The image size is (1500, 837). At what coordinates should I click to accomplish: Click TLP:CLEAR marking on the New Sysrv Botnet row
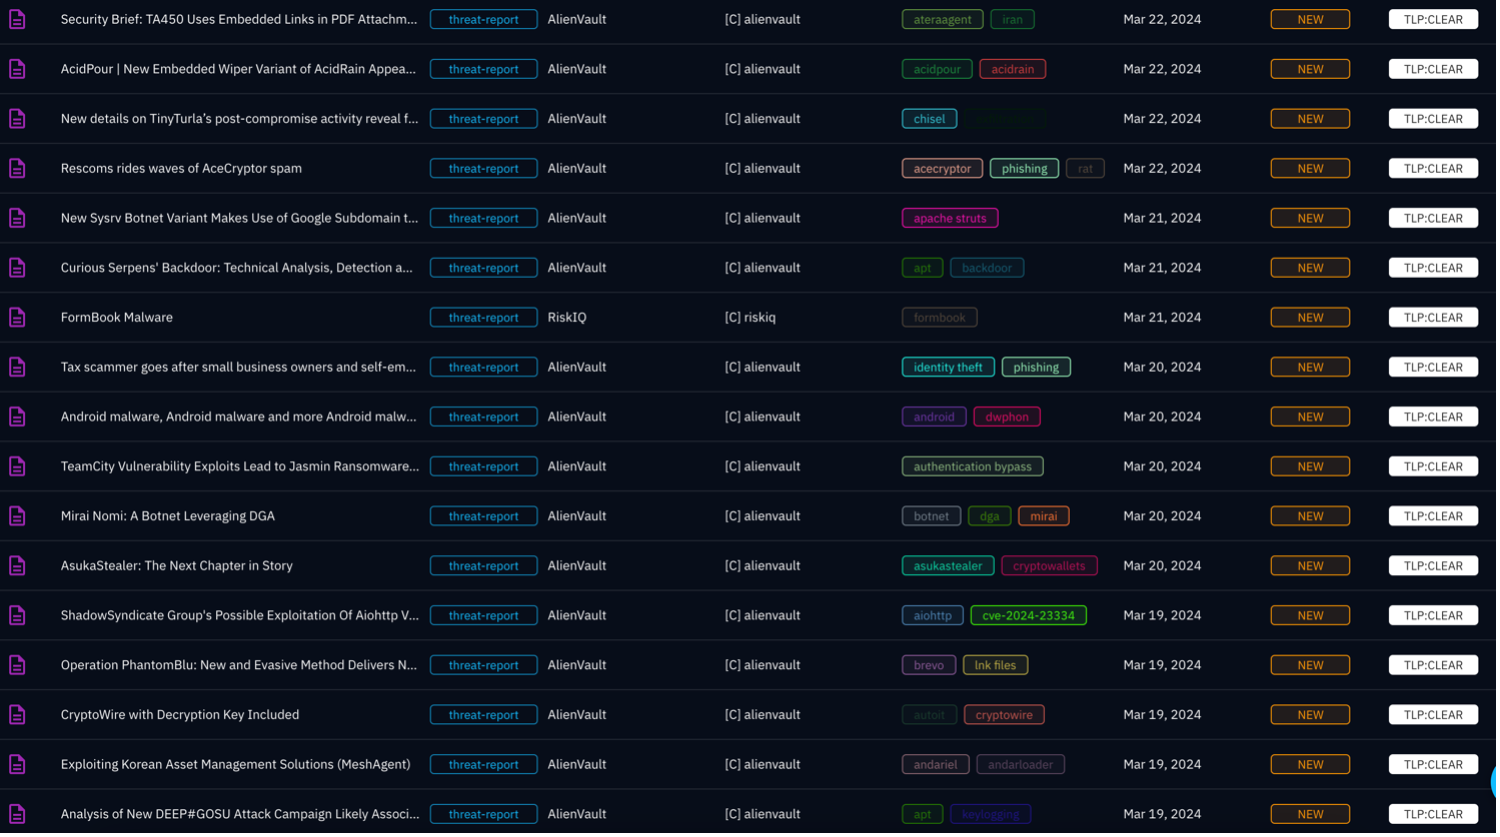(1432, 218)
